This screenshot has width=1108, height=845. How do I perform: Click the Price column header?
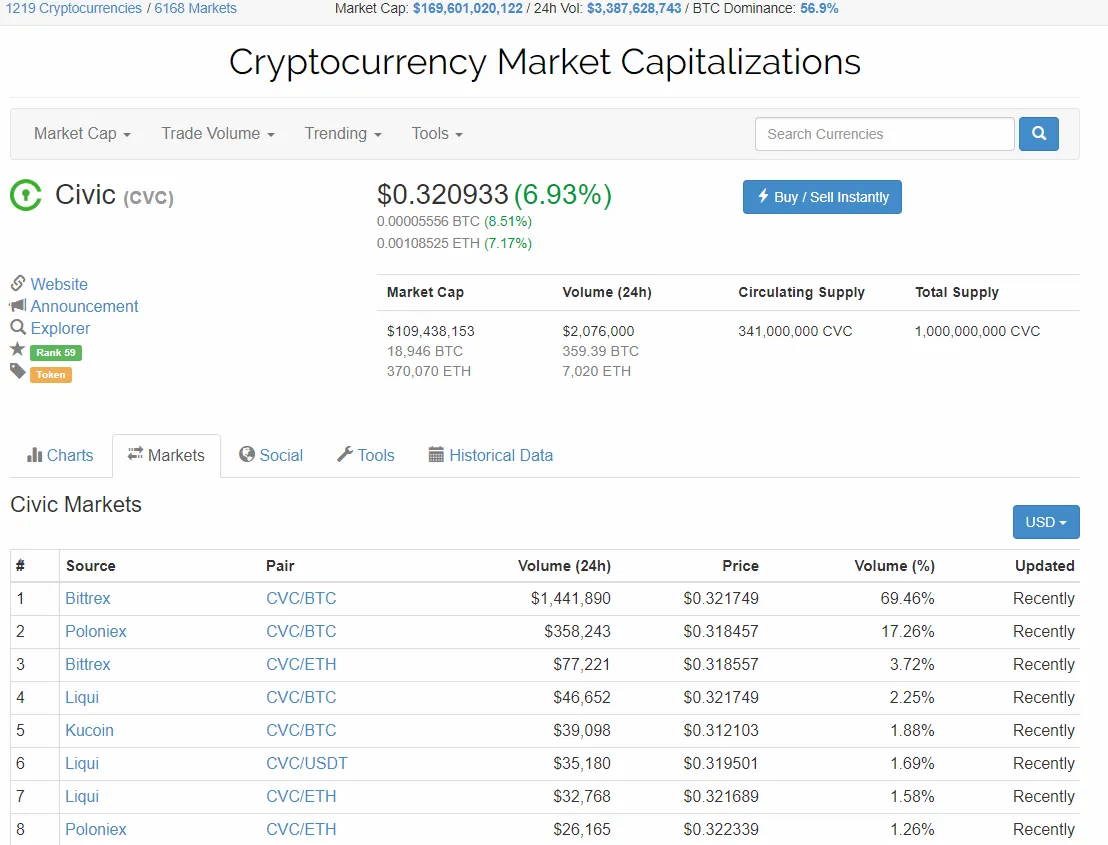(740, 566)
